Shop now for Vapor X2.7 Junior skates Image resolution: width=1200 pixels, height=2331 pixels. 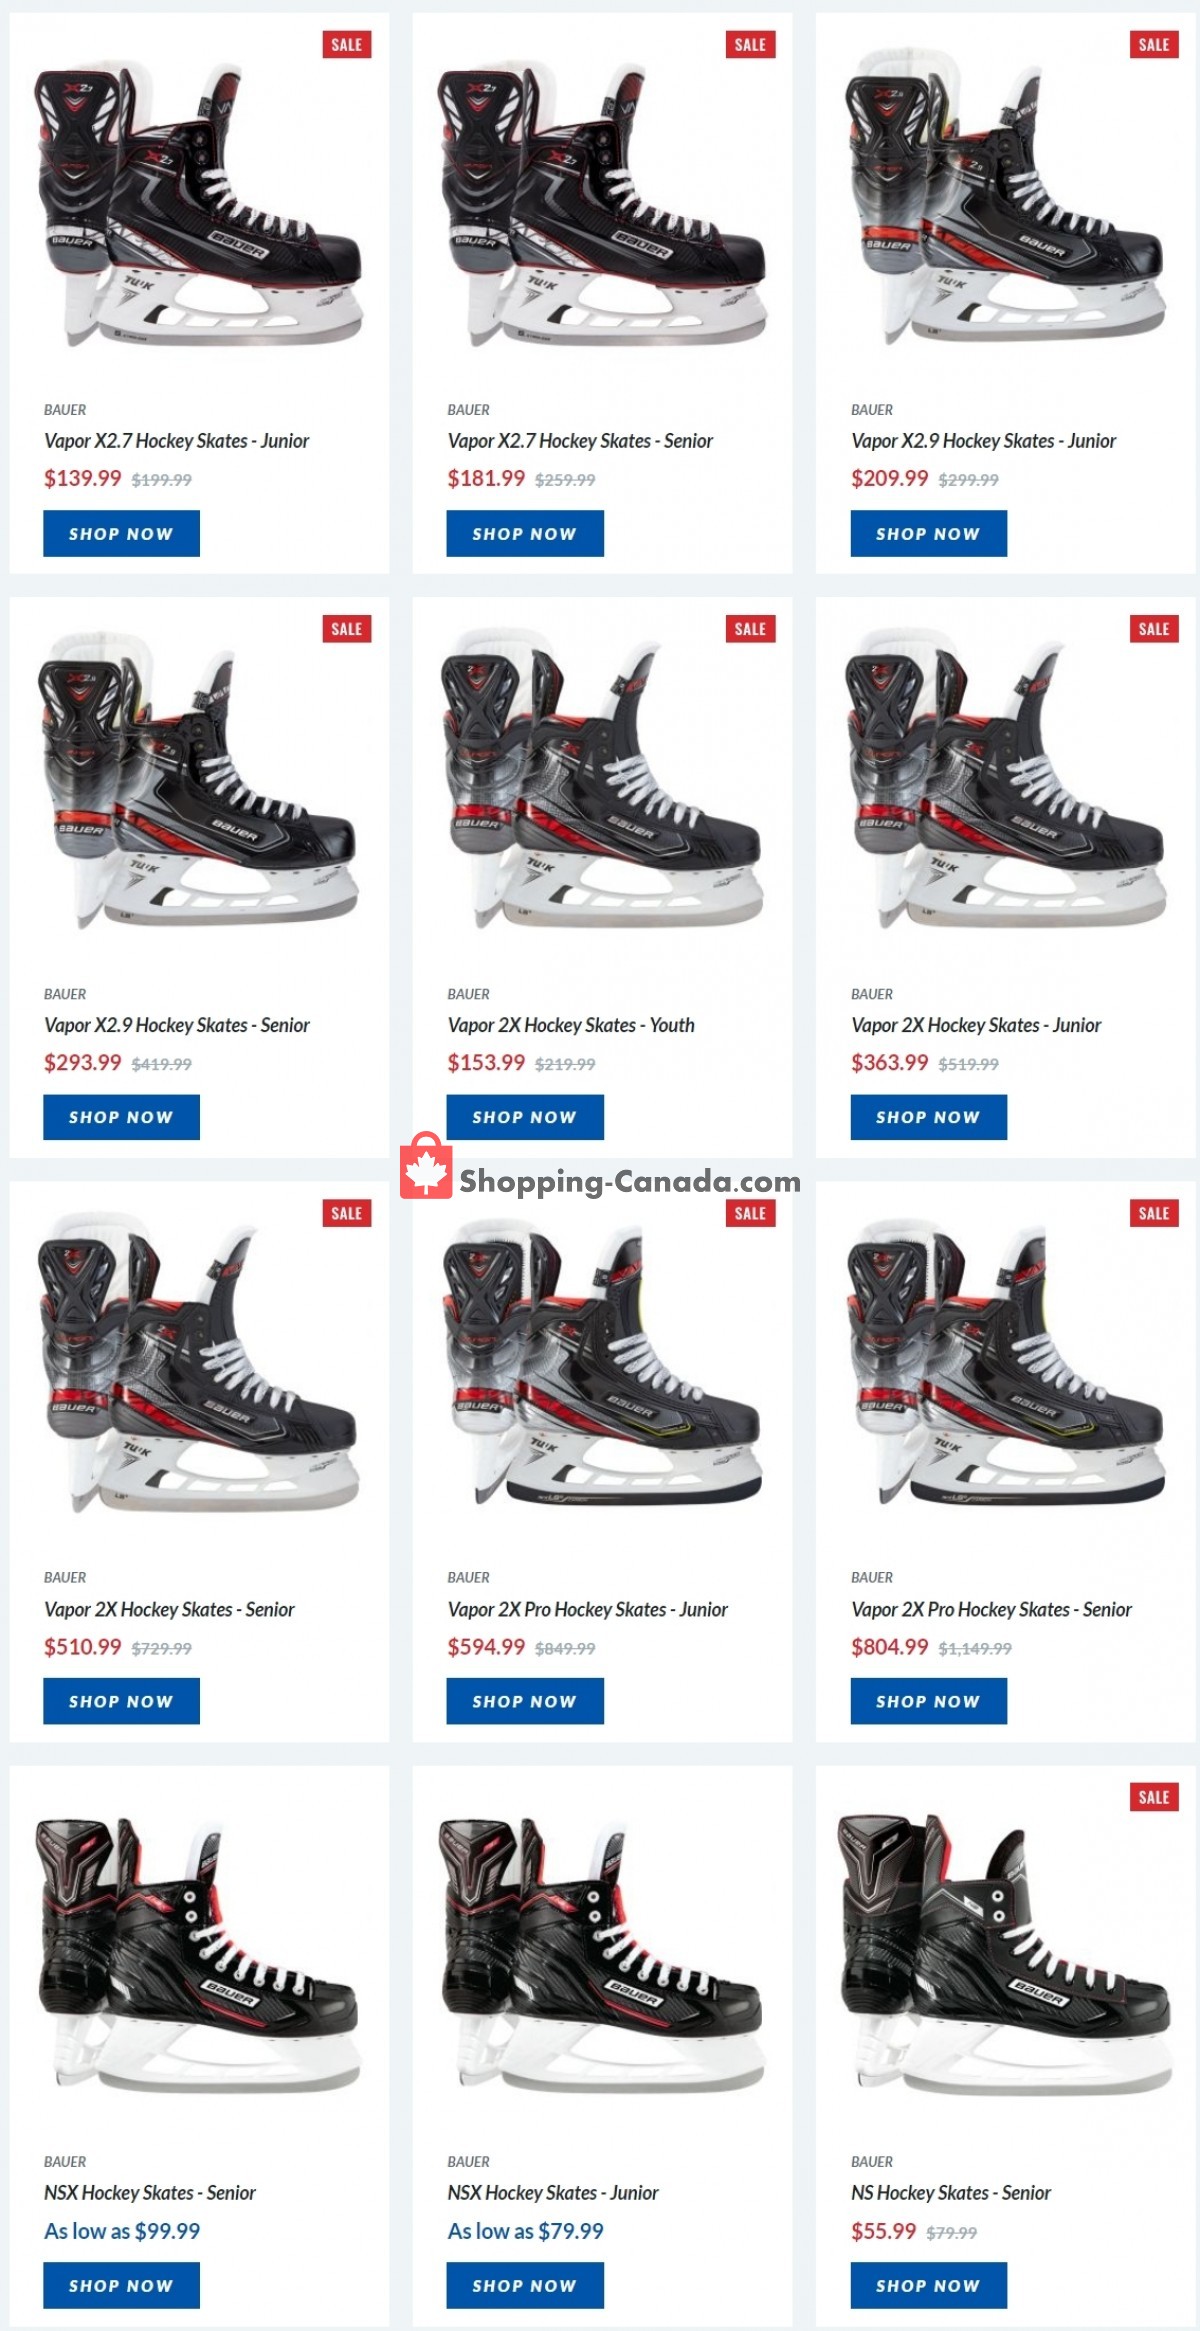121,533
